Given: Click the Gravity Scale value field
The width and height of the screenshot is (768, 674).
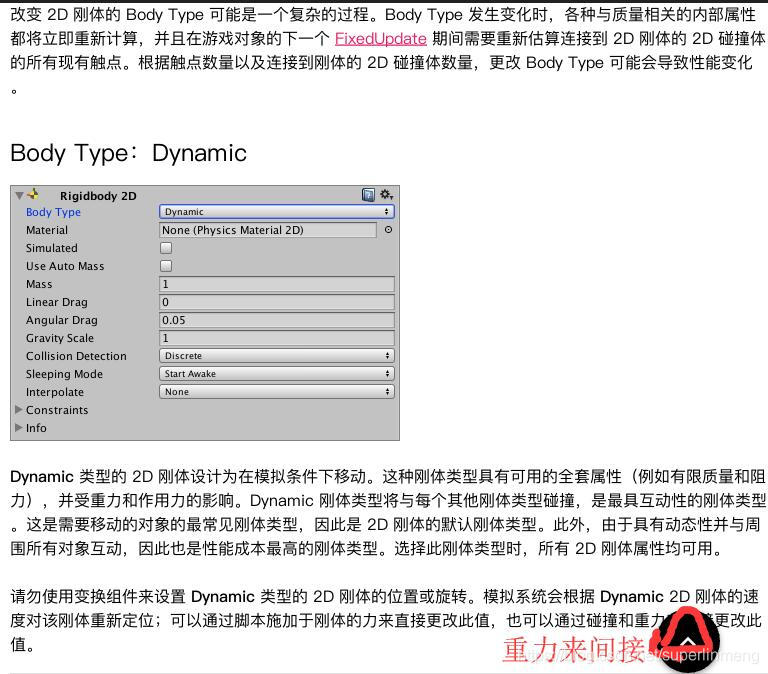Looking at the screenshot, I should coord(277,338).
